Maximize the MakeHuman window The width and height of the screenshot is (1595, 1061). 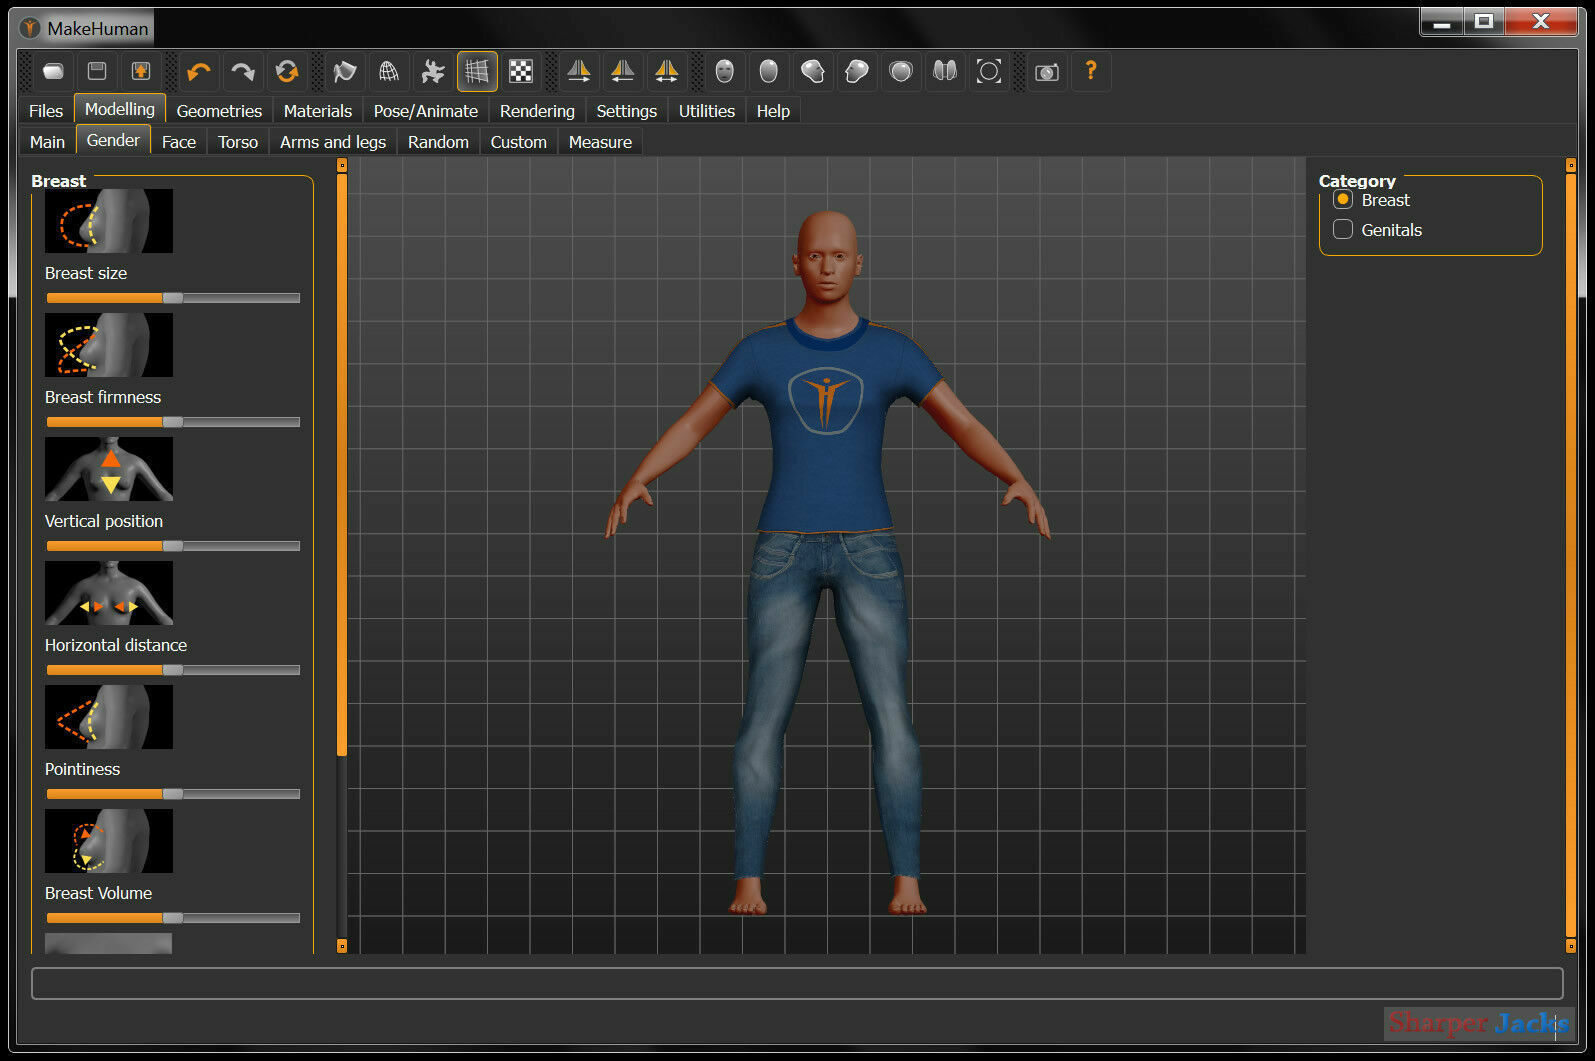point(1485,21)
